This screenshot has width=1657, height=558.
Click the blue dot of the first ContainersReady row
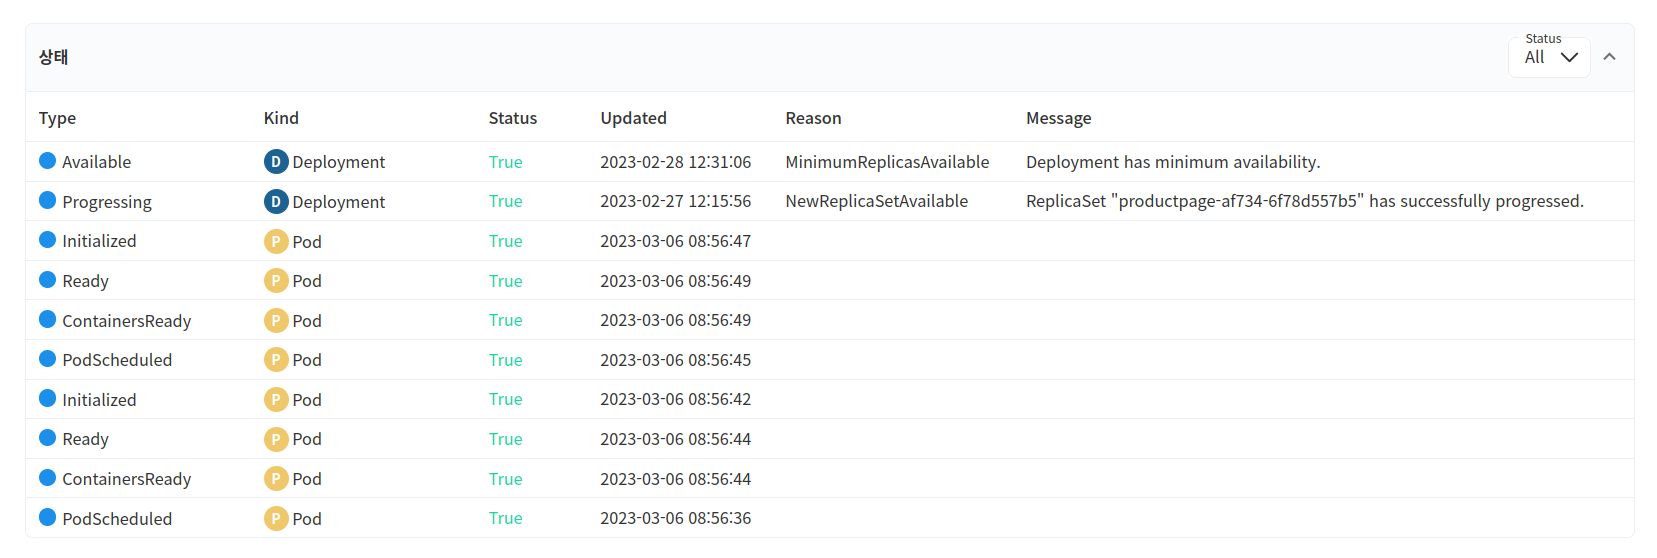click(x=47, y=319)
